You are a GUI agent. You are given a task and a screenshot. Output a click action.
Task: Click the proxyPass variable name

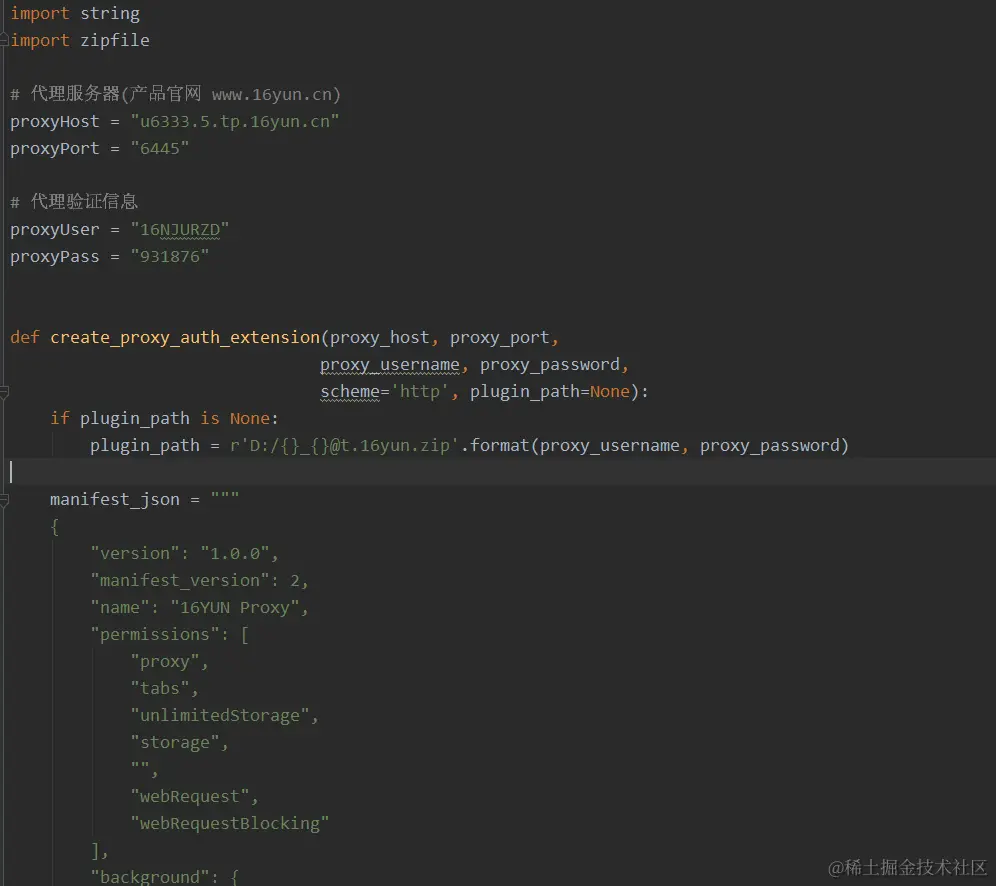[55, 257]
